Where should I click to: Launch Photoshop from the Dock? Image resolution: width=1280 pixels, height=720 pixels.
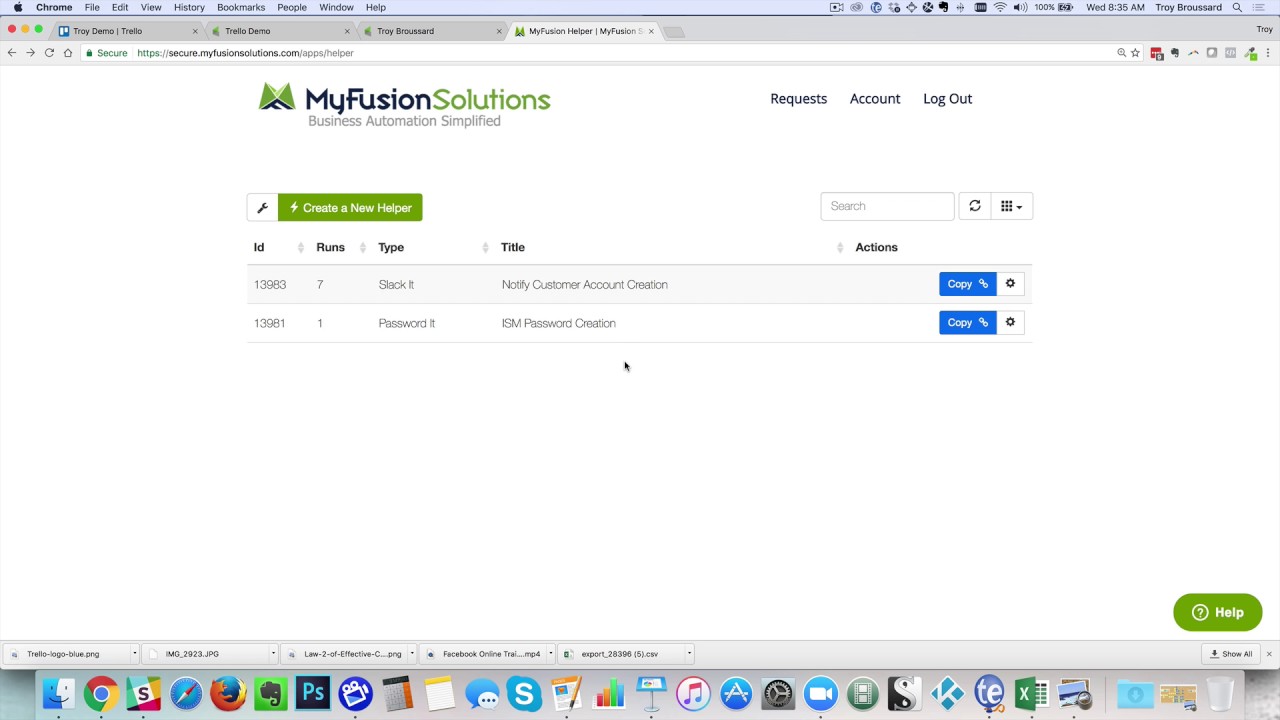[x=313, y=694]
